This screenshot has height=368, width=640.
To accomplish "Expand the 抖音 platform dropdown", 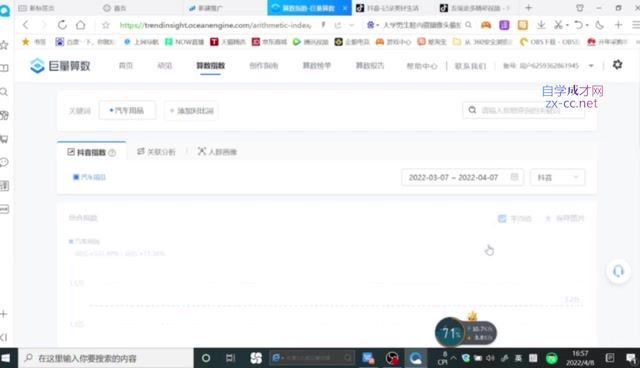I will (x=558, y=177).
